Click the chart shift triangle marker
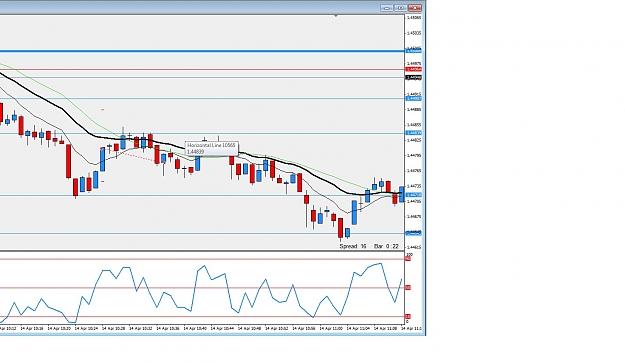Viewport: 625px width, 363px height. [x=336, y=16]
